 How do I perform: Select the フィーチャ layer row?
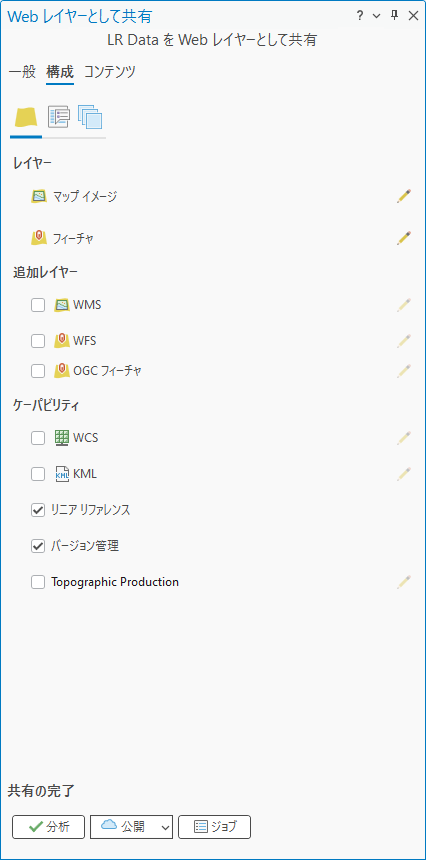tap(213, 238)
